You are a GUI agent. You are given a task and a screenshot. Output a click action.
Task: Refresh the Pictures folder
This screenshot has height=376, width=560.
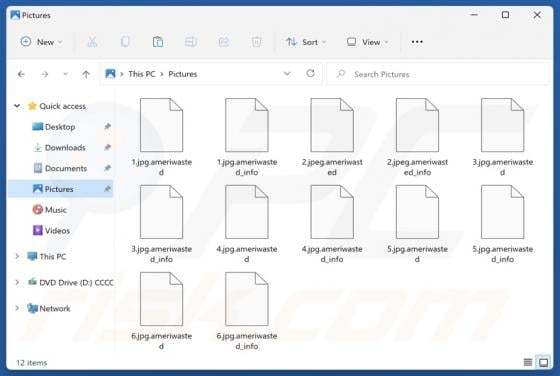point(310,73)
